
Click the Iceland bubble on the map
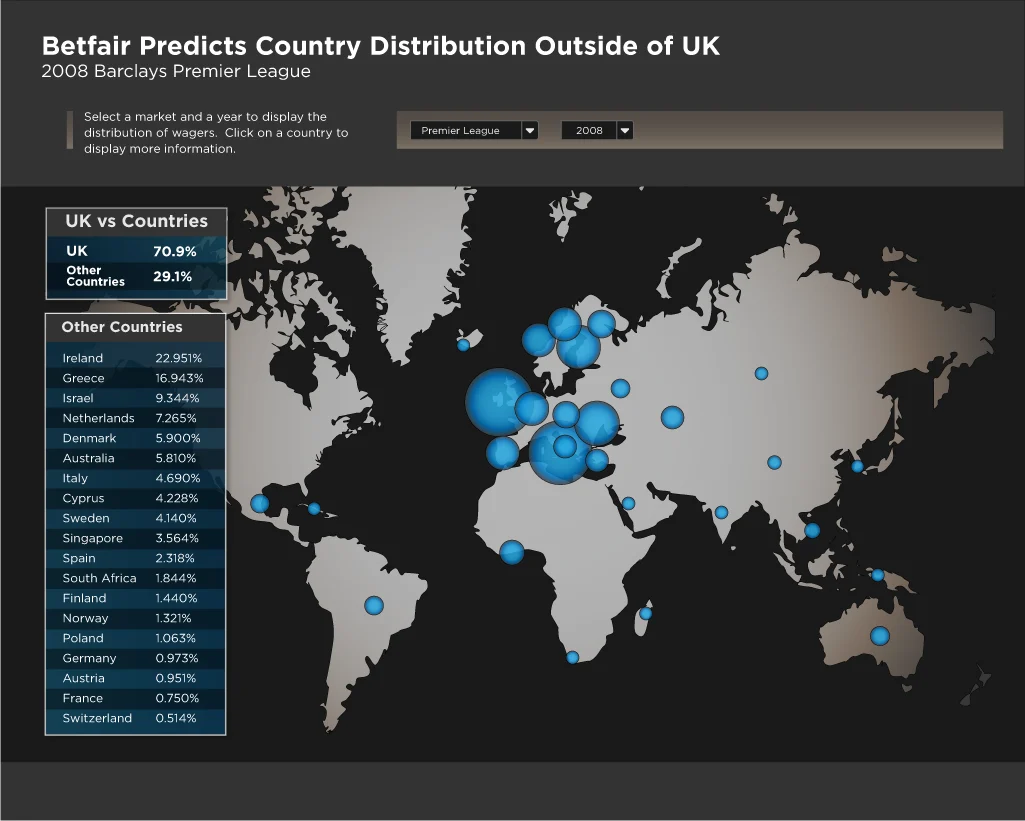tap(463, 344)
